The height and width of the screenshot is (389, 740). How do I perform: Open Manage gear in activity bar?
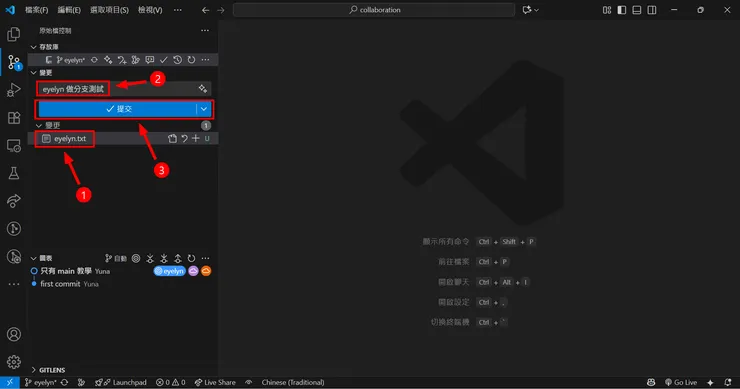pos(14,362)
